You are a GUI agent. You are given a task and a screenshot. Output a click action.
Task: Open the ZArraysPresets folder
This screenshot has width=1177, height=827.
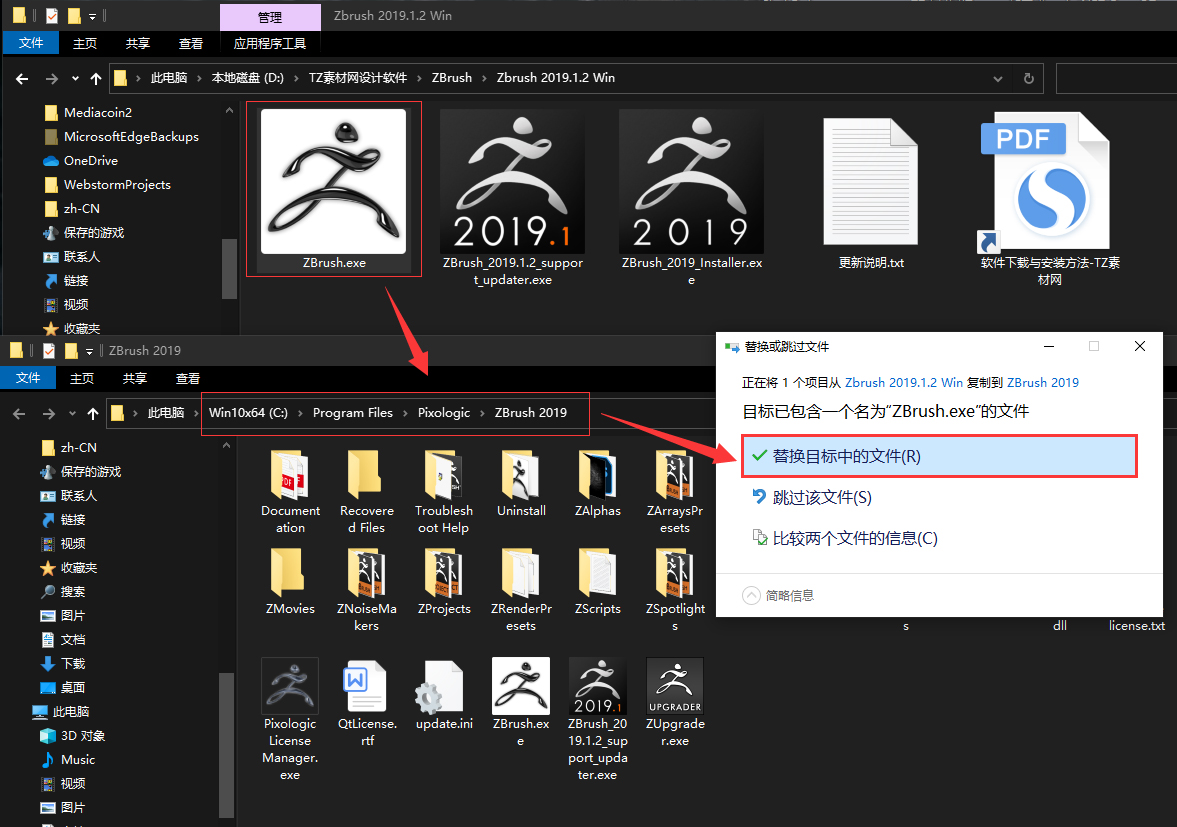point(675,492)
